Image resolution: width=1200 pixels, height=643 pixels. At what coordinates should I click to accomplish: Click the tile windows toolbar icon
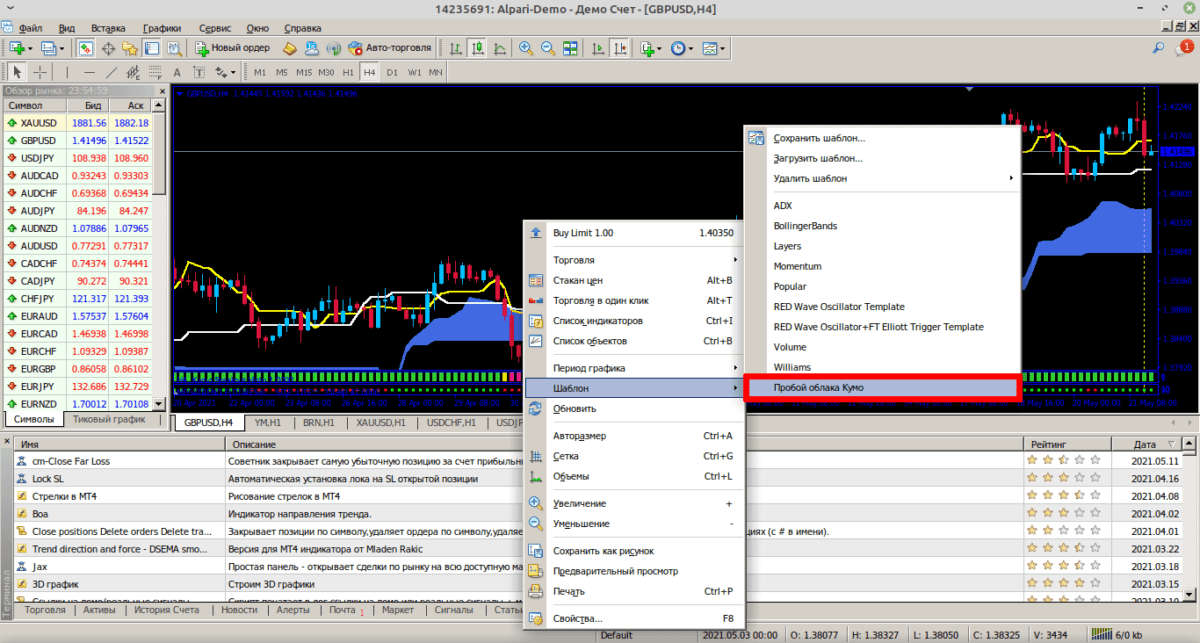coord(570,48)
